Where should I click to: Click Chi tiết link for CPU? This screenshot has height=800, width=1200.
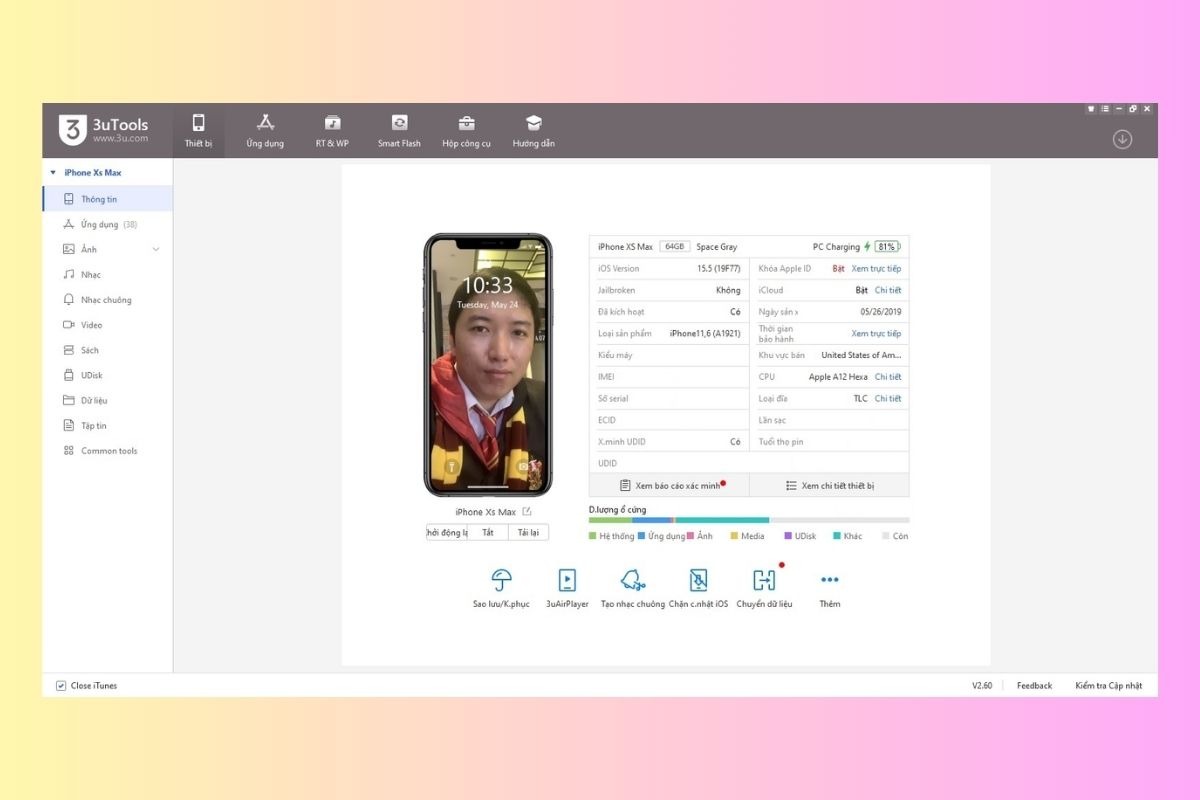click(888, 377)
